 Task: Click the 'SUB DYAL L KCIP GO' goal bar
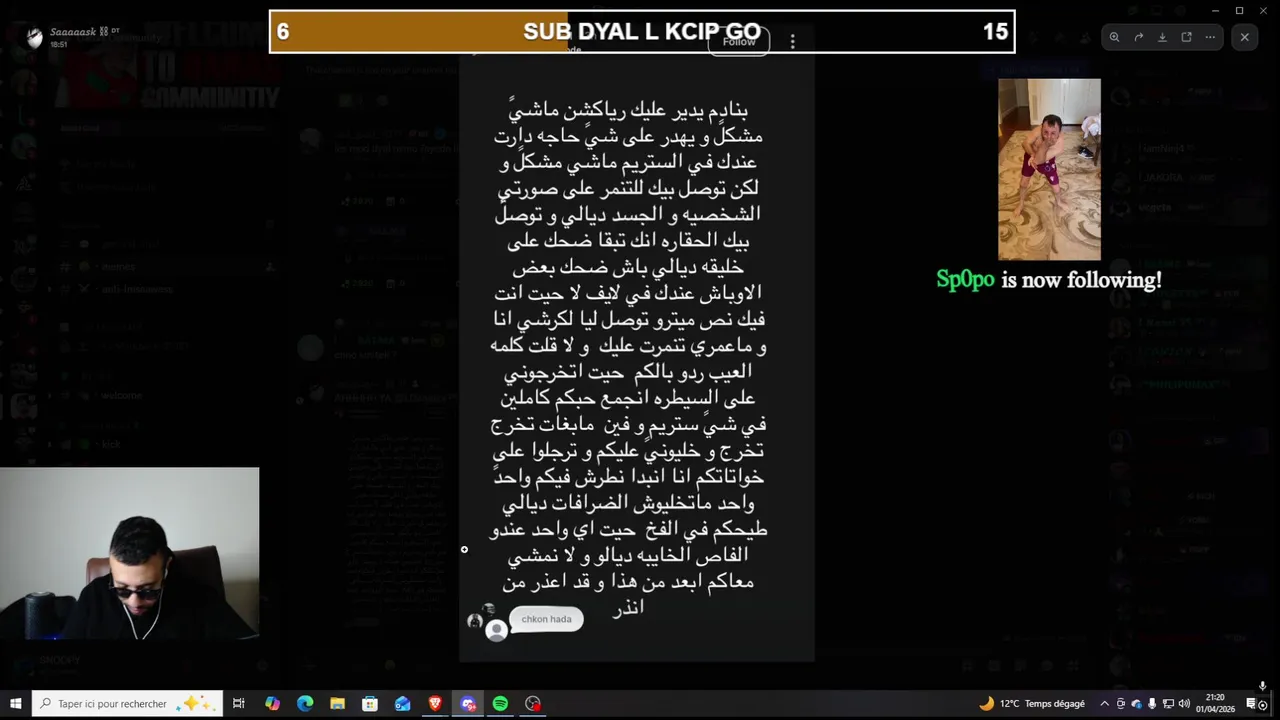point(642,32)
